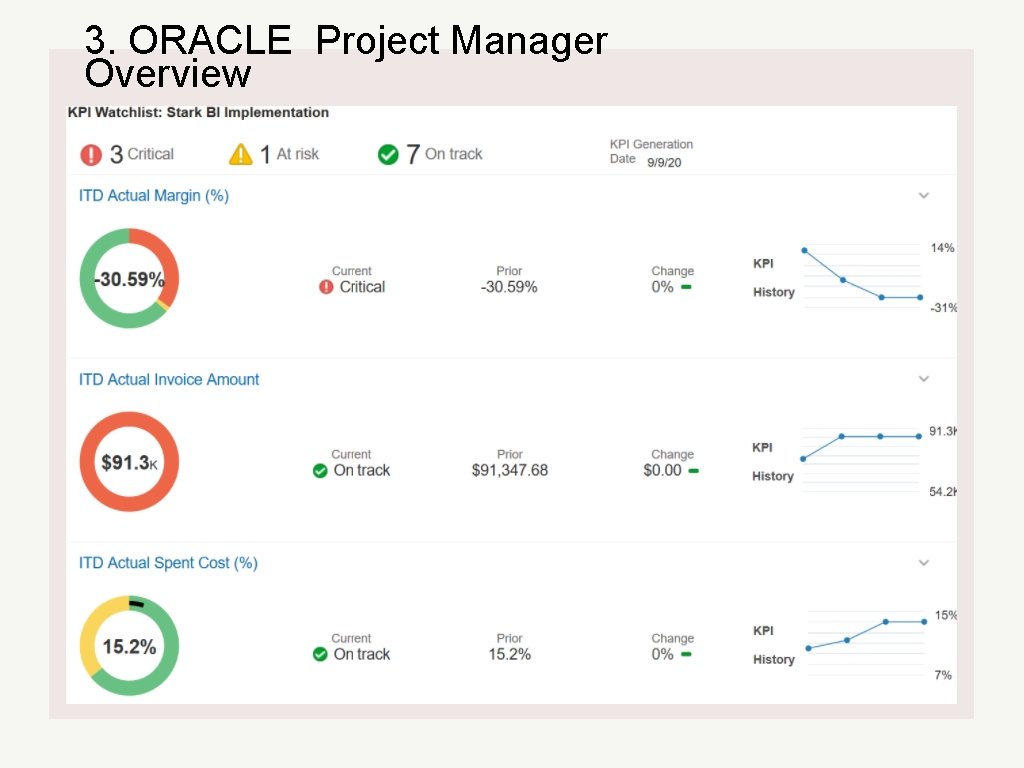Open the KPI Watchlist: Stark BI Implementation header

point(197,112)
